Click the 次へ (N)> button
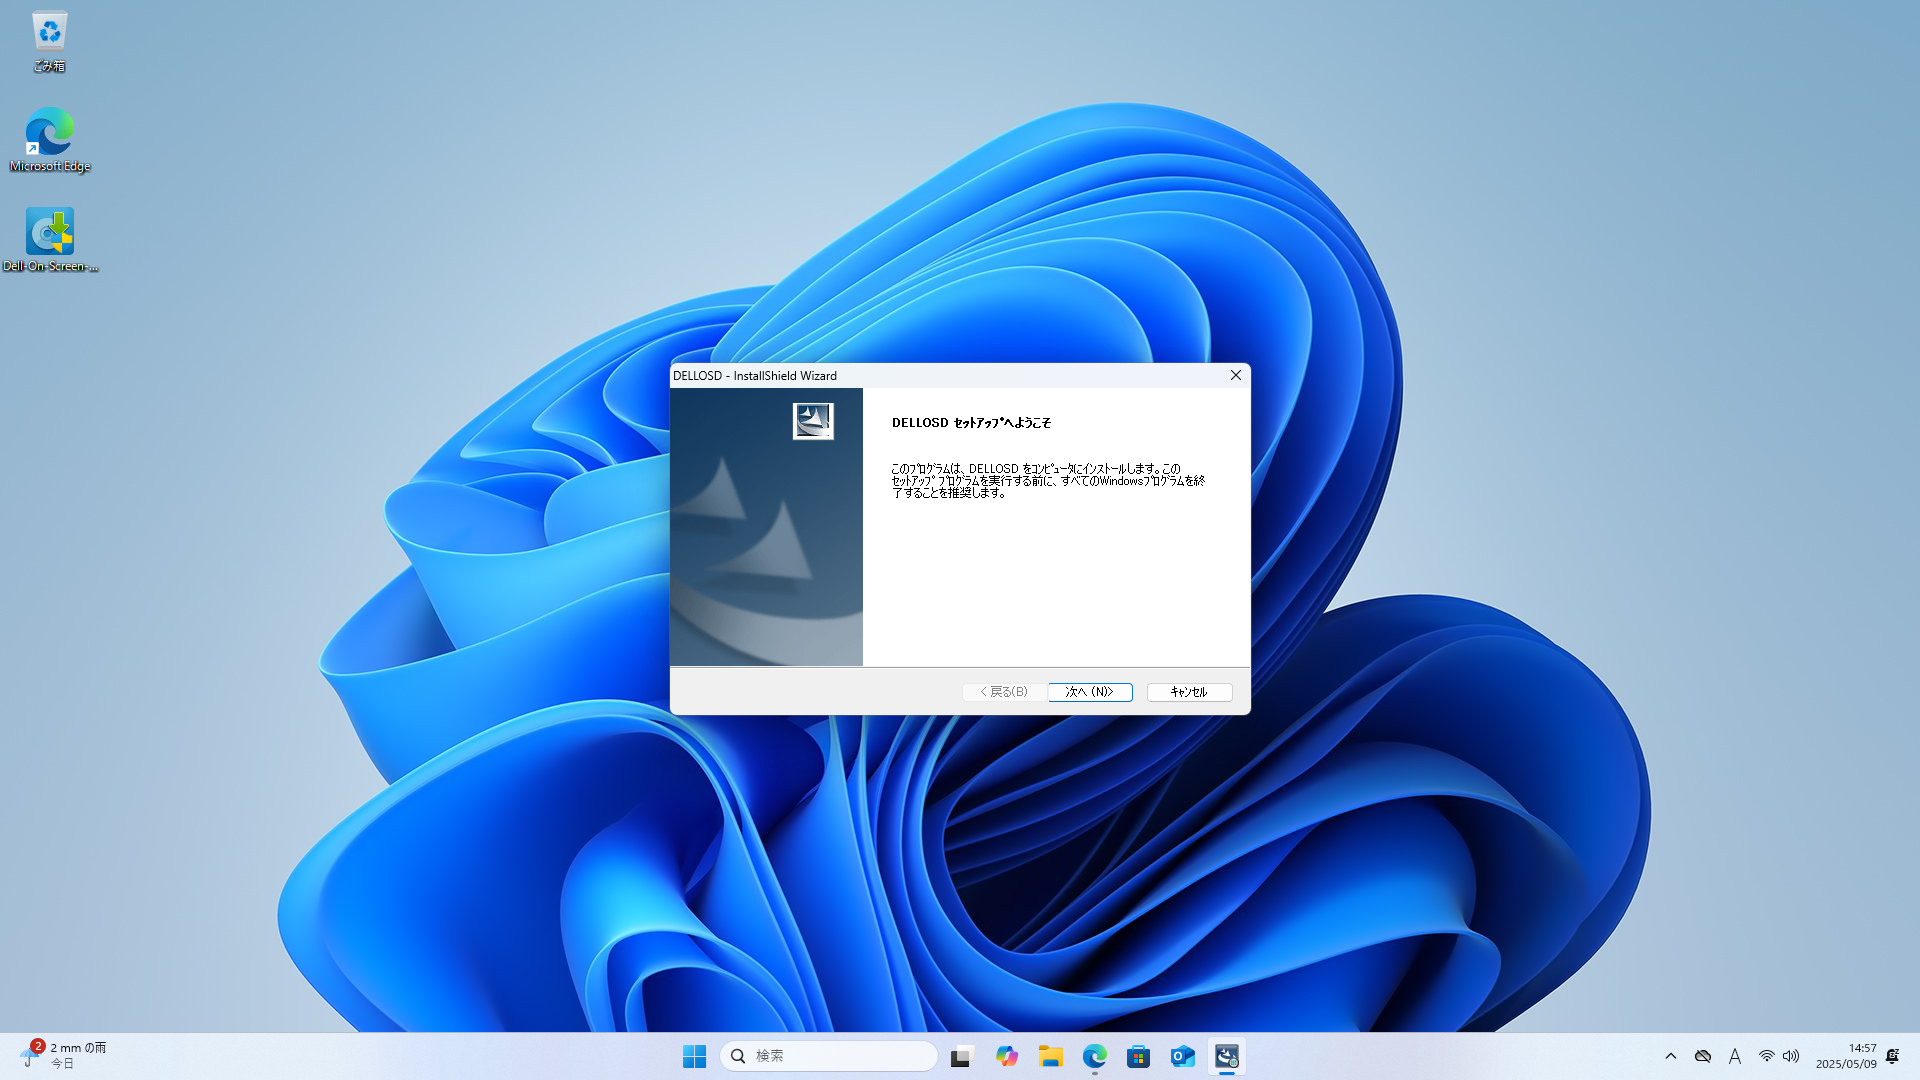1920x1080 pixels. pyautogui.click(x=1090, y=692)
